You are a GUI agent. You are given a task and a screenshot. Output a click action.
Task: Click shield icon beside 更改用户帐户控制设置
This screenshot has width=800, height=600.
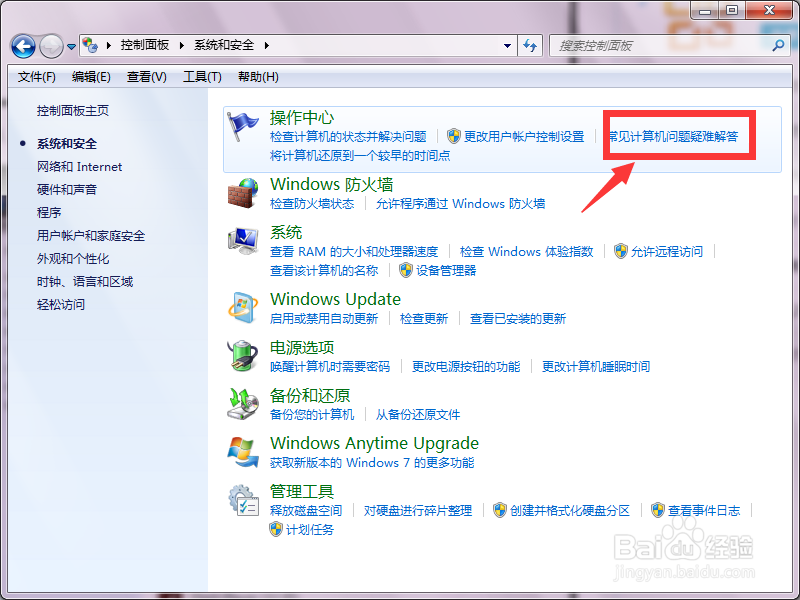(x=454, y=136)
